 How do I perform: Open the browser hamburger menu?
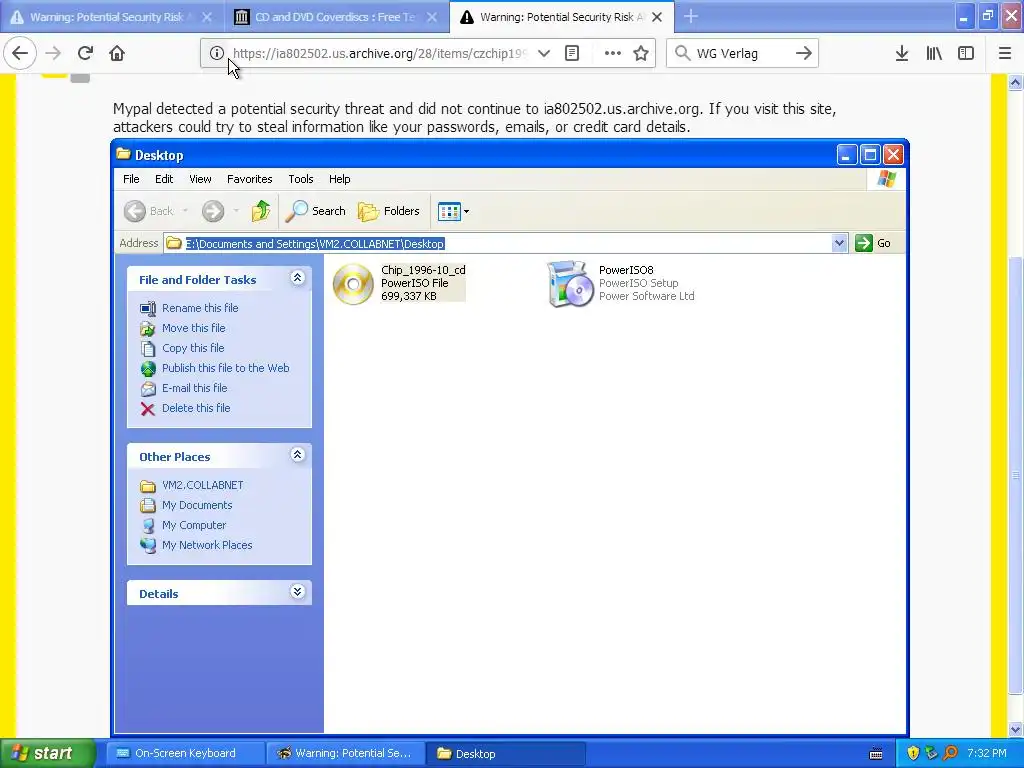1005,53
